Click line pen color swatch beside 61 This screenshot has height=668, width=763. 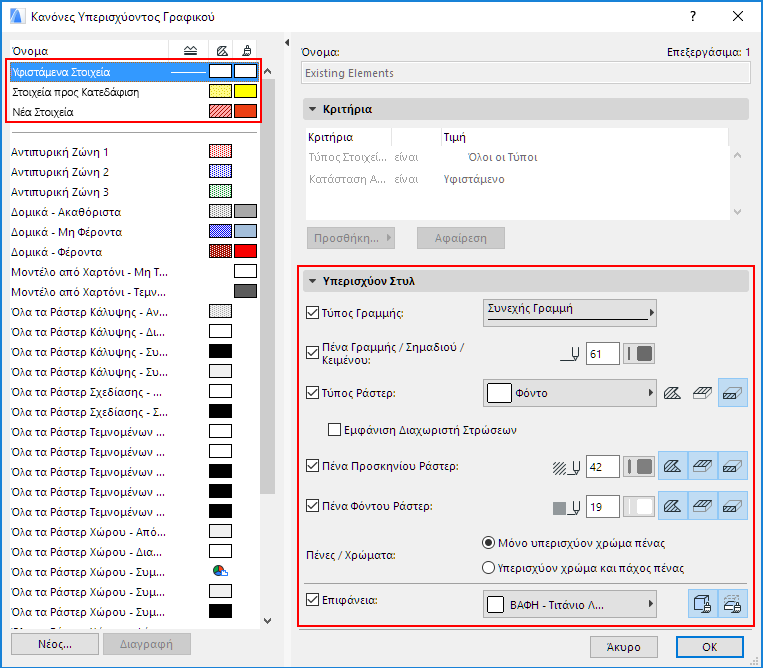tap(639, 354)
